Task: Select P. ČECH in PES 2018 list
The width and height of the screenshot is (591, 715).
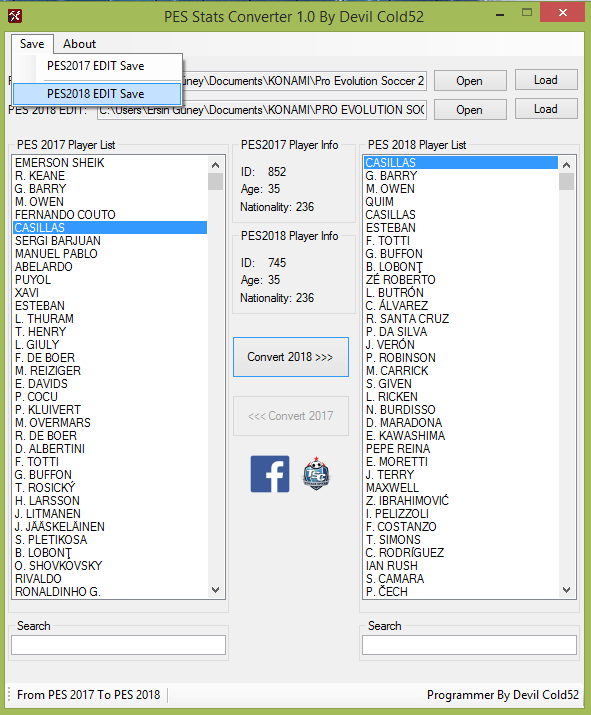Action: 461,591
